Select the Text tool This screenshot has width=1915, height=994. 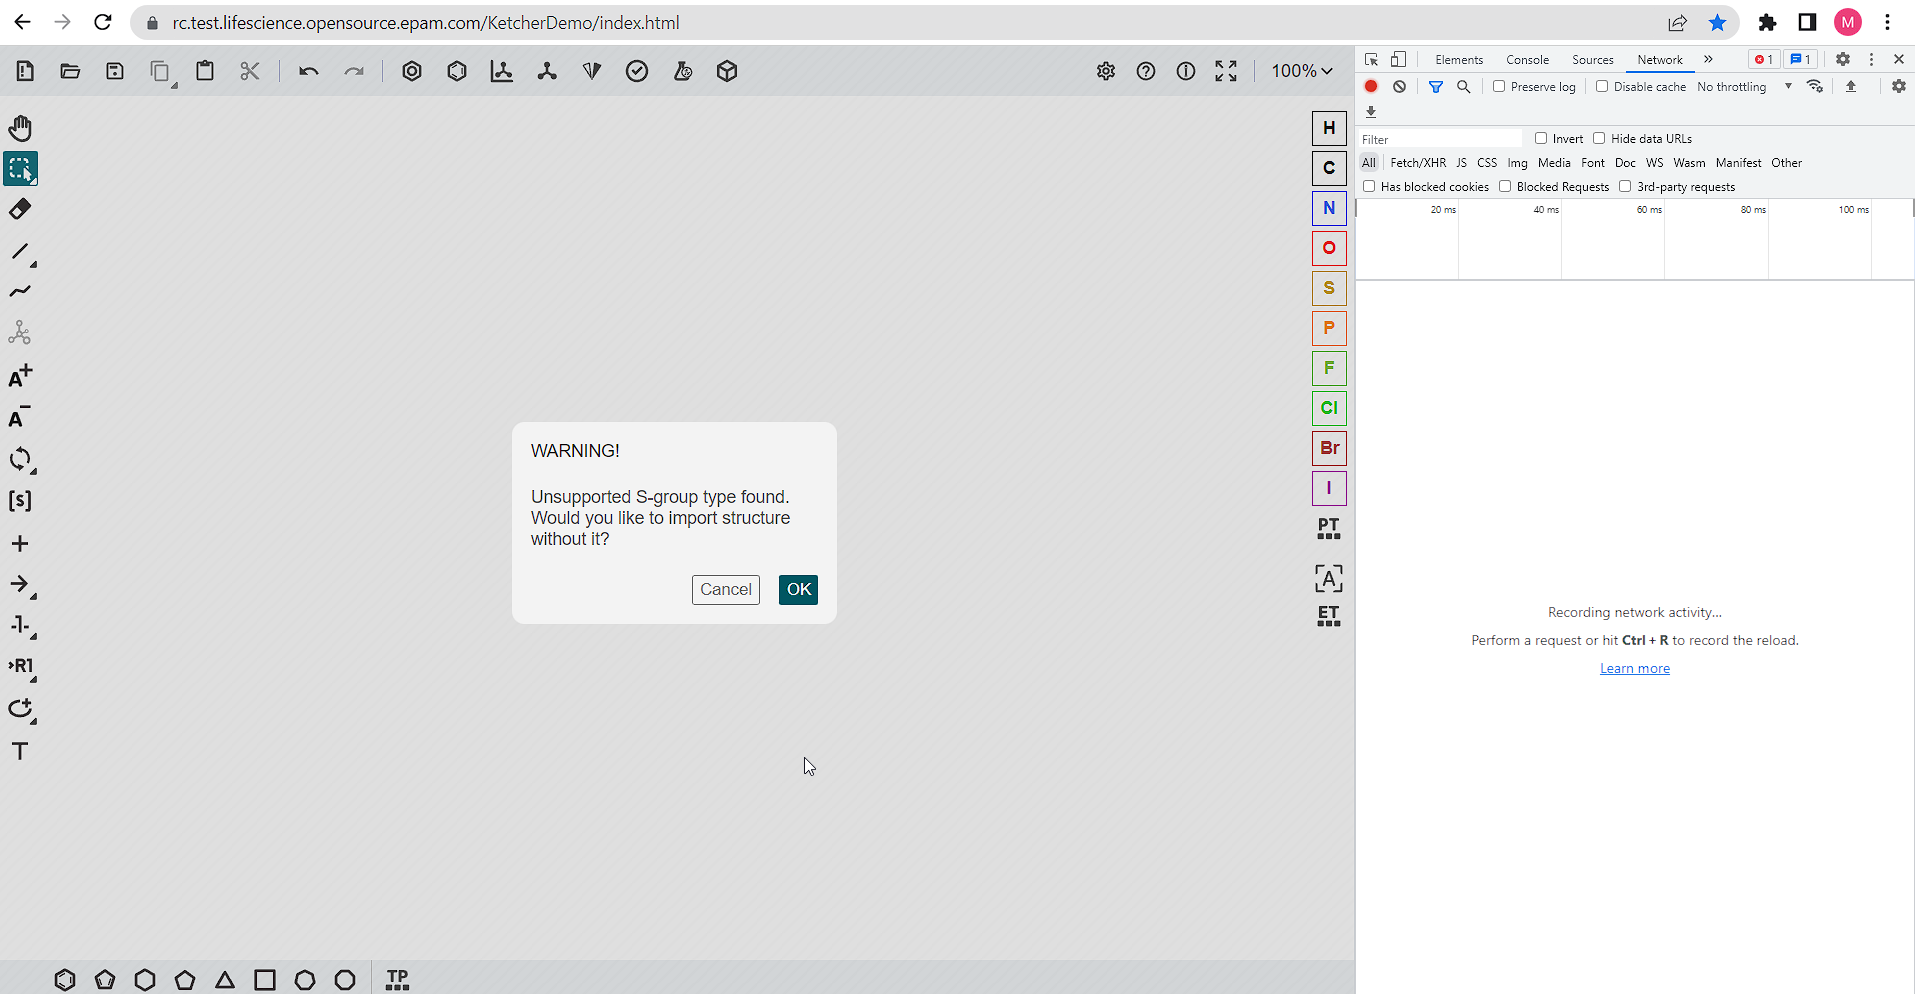tap(20, 751)
